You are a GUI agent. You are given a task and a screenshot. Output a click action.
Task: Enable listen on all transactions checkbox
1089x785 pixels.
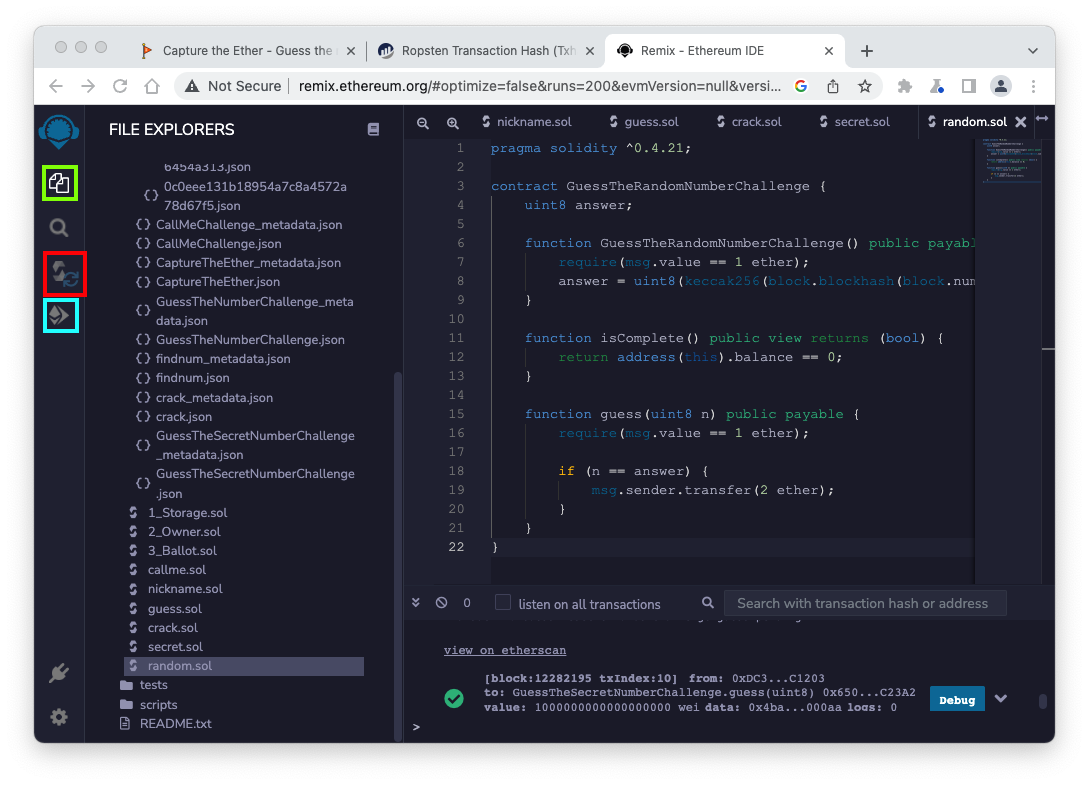pyautogui.click(x=503, y=603)
